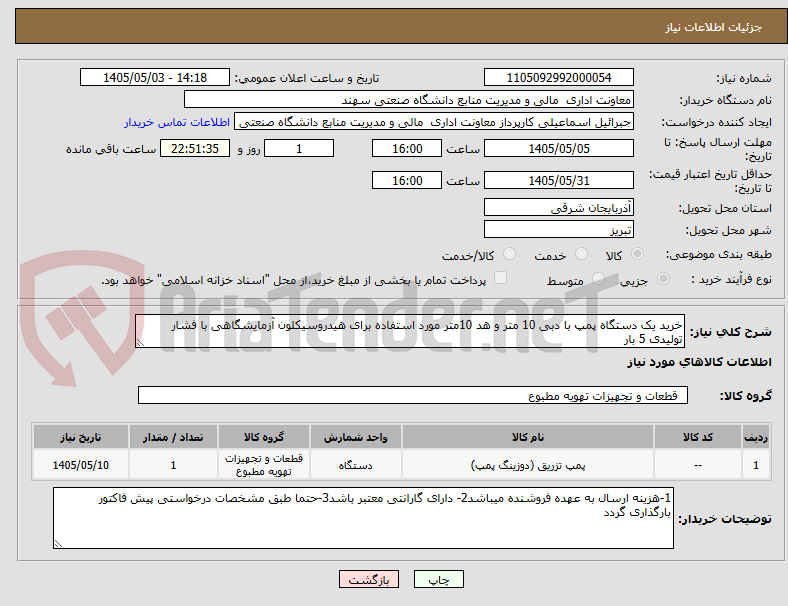Screen dimensions: 788x606
Task: Click the need date cell 1405/05/10
Action: click(80, 465)
